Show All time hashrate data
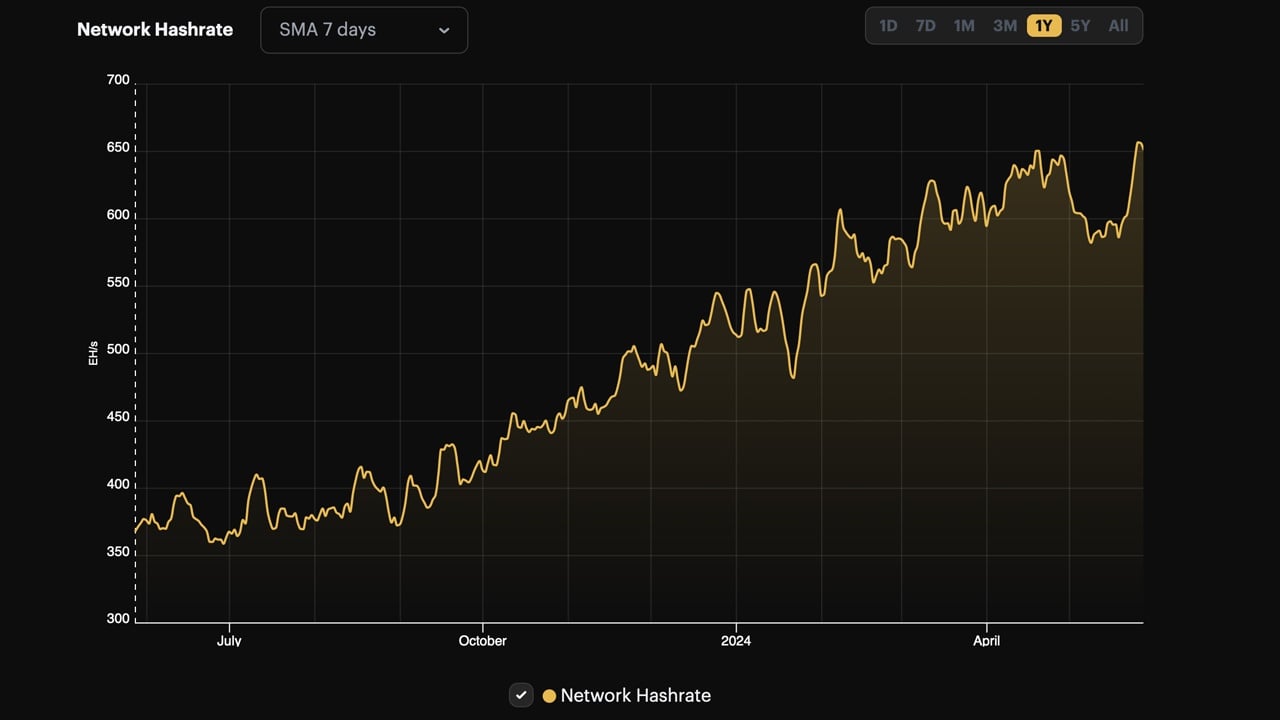This screenshot has height=720, width=1280. pyautogui.click(x=1118, y=26)
